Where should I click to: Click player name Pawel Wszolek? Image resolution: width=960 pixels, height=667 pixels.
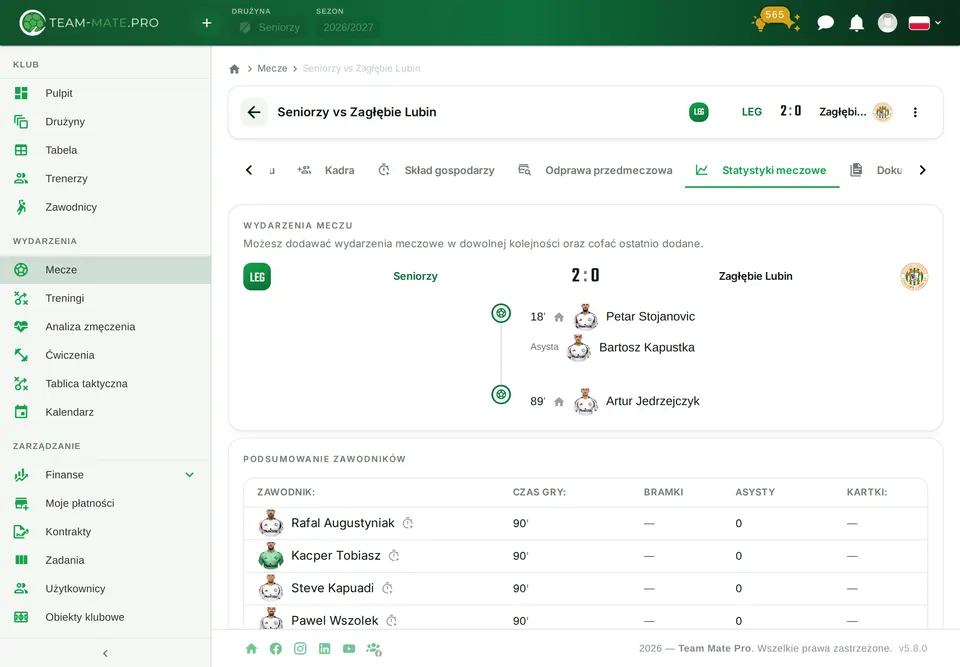click(335, 620)
